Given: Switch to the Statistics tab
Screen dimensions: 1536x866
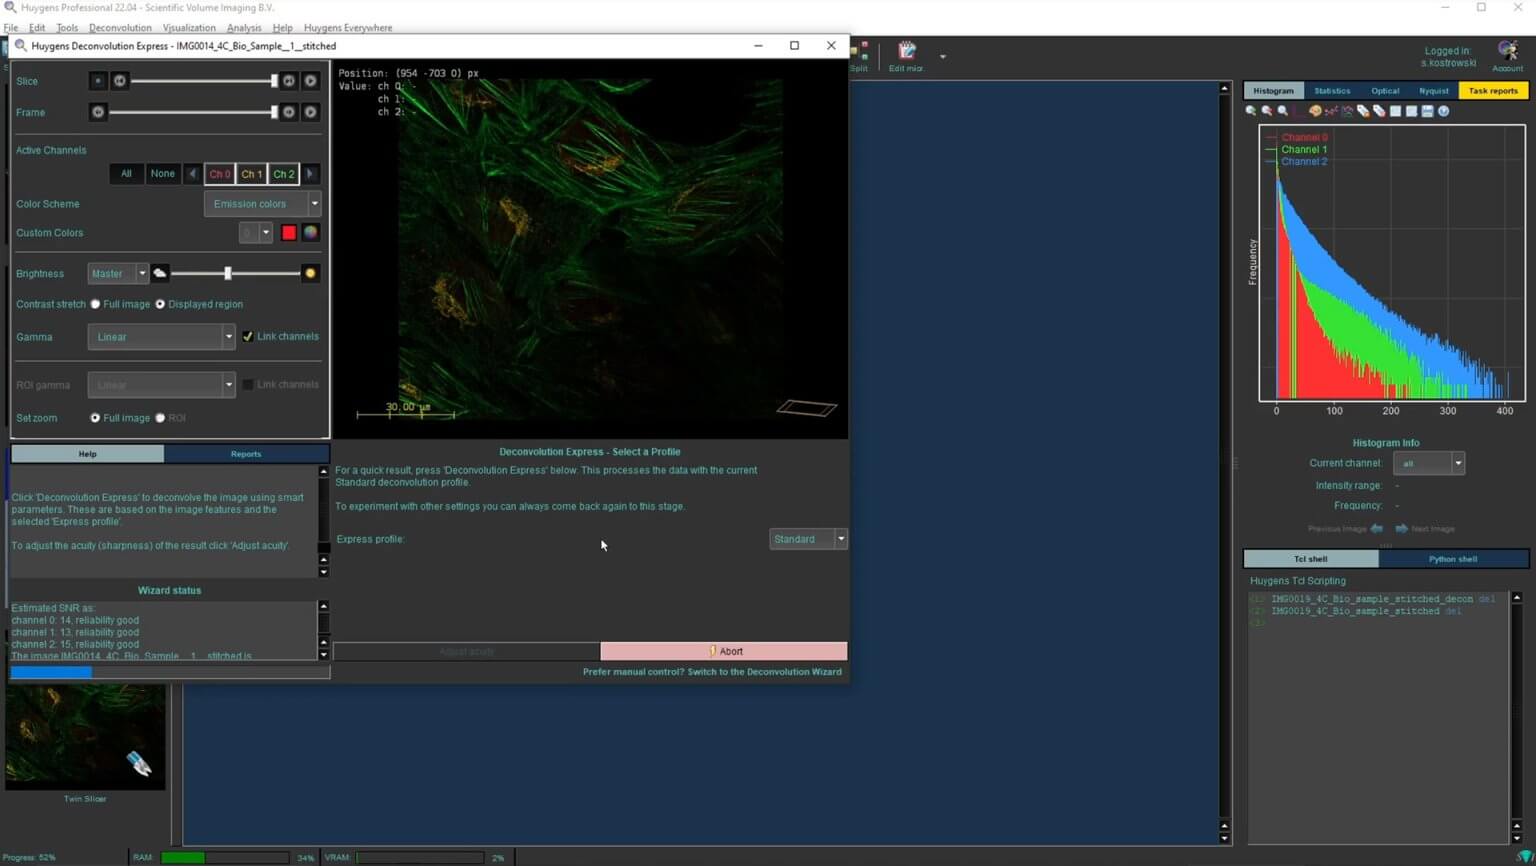Looking at the screenshot, I should pyautogui.click(x=1331, y=91).
